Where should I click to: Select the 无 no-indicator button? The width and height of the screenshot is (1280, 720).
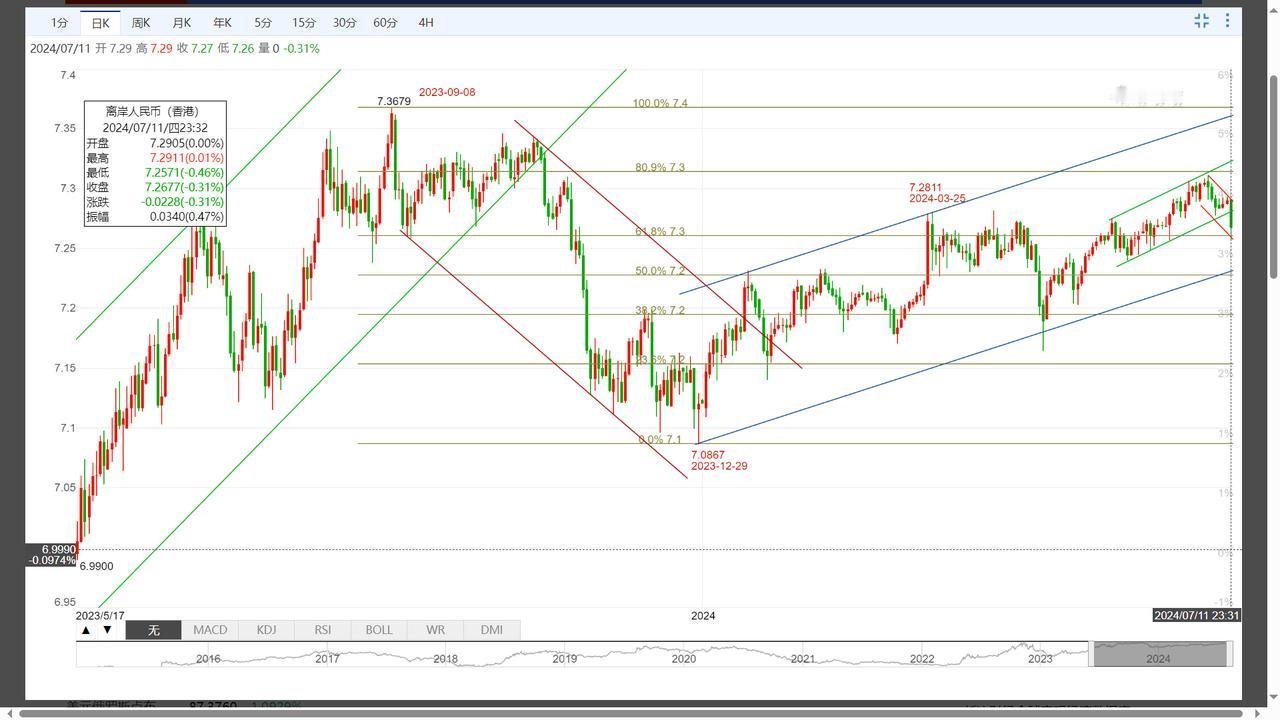[x=153, y=630]
